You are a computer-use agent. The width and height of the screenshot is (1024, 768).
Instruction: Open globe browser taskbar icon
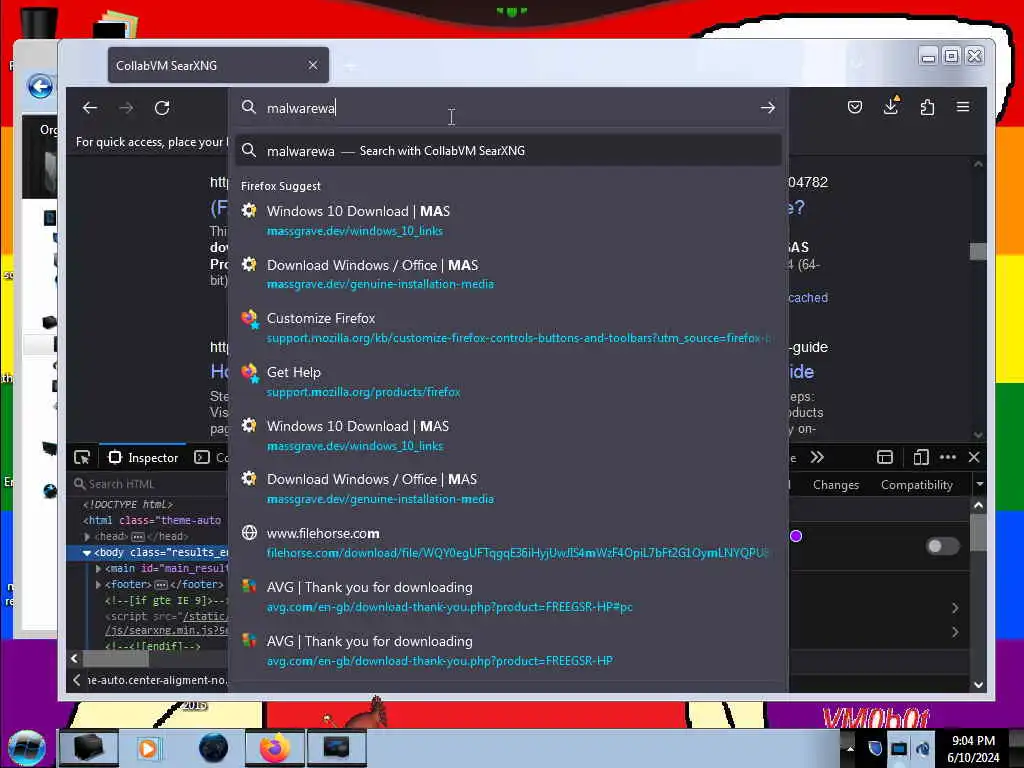tap(213, 748)
